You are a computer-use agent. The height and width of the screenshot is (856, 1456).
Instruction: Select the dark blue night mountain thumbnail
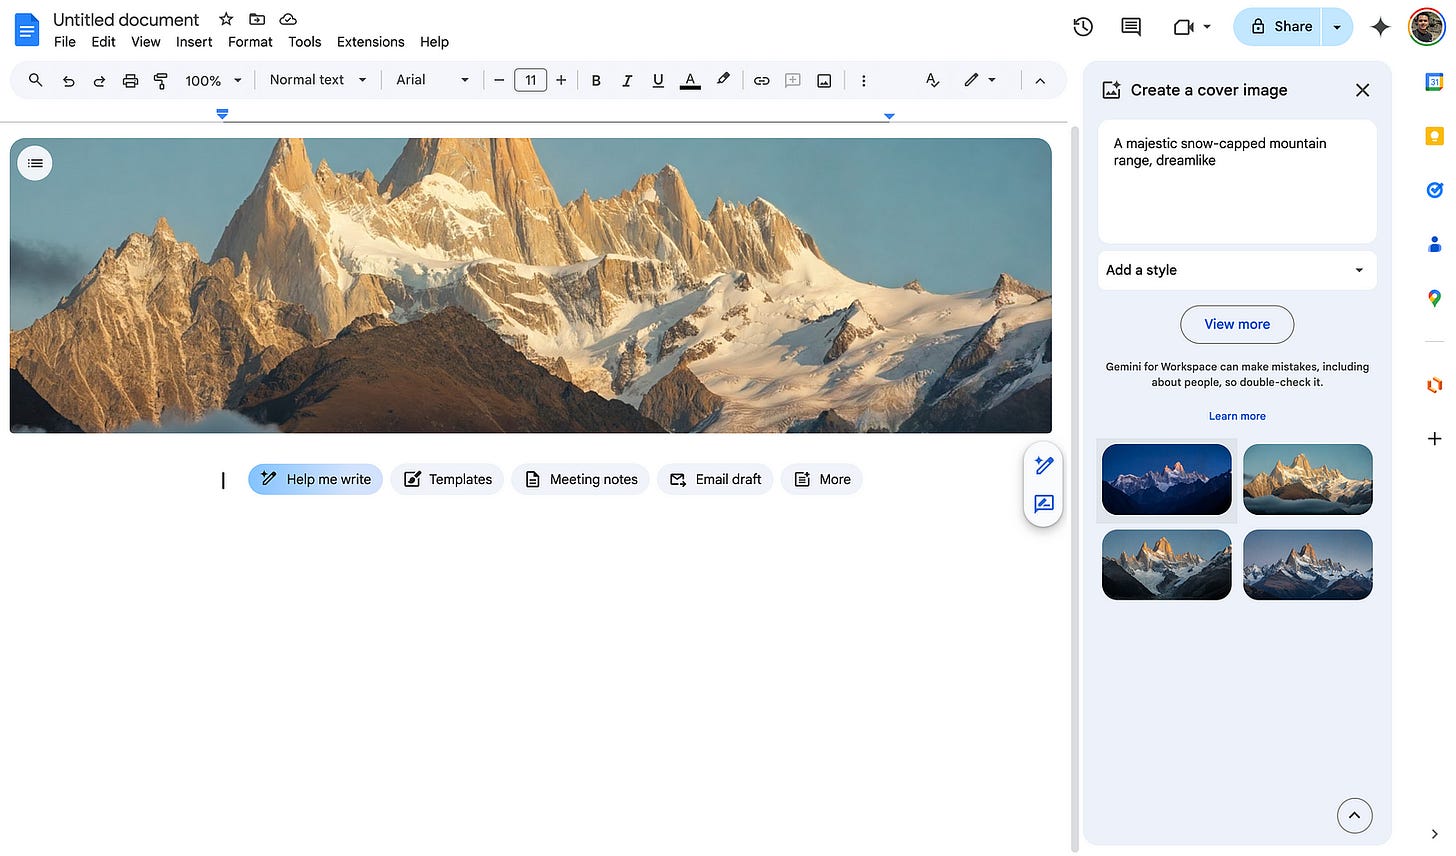tap(1167, 480)
